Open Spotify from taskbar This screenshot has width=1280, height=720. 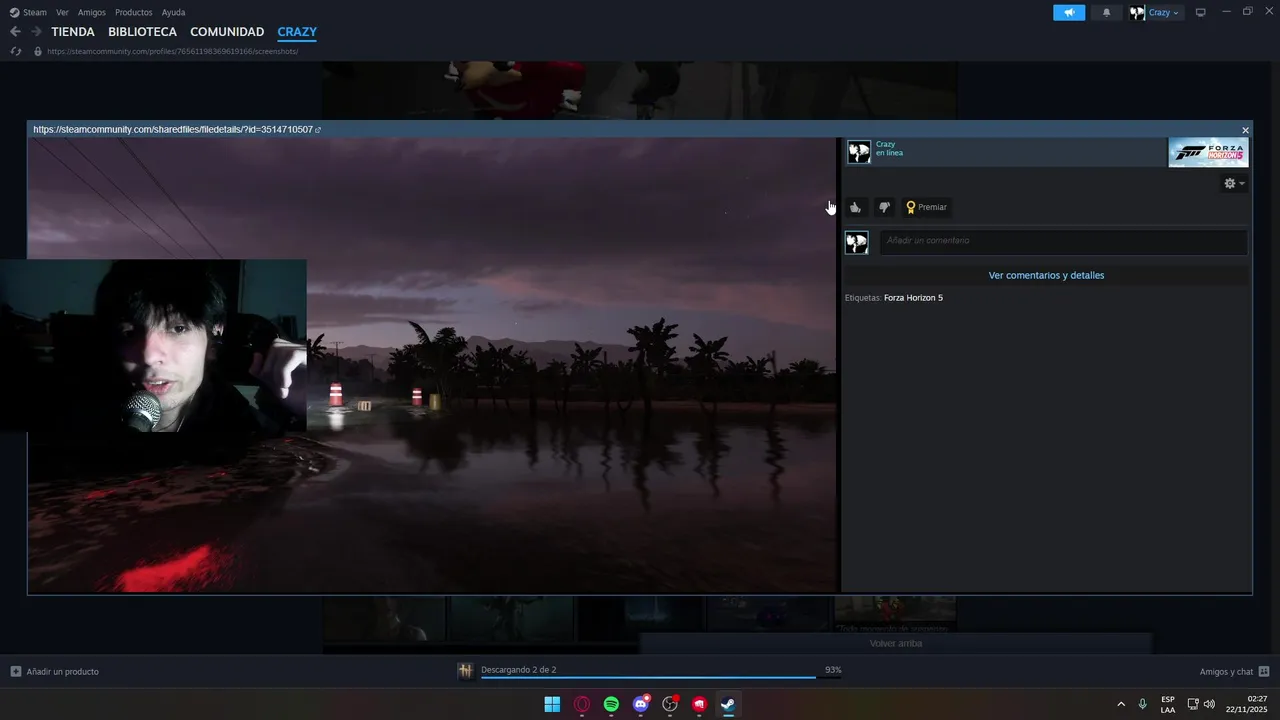(x=611, y=704)
